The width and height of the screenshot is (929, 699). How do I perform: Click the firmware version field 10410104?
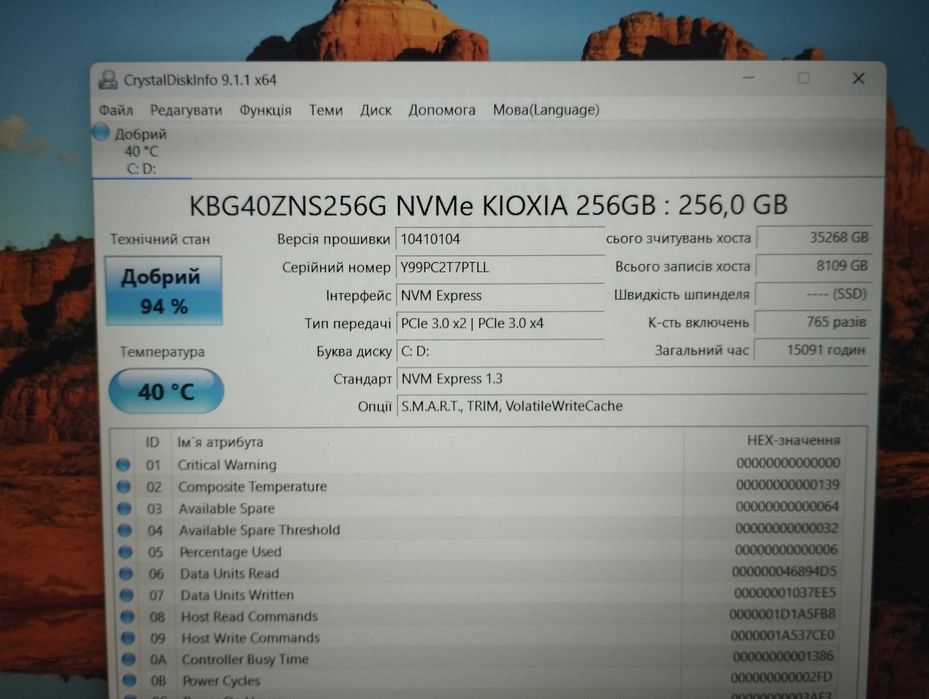[499, 239]
